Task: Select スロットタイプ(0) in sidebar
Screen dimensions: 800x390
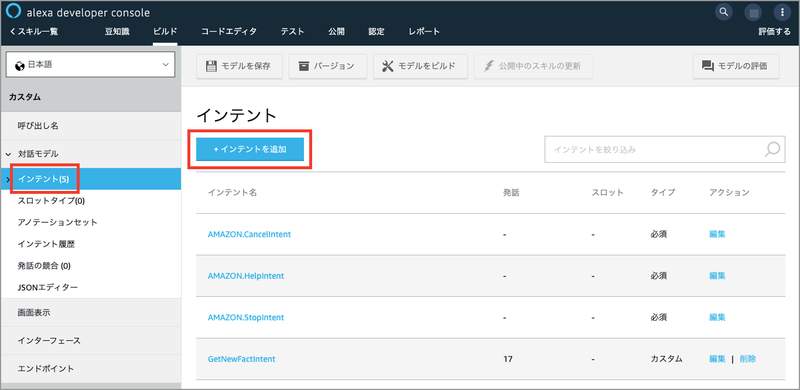Action: click(x=51, y=201)
